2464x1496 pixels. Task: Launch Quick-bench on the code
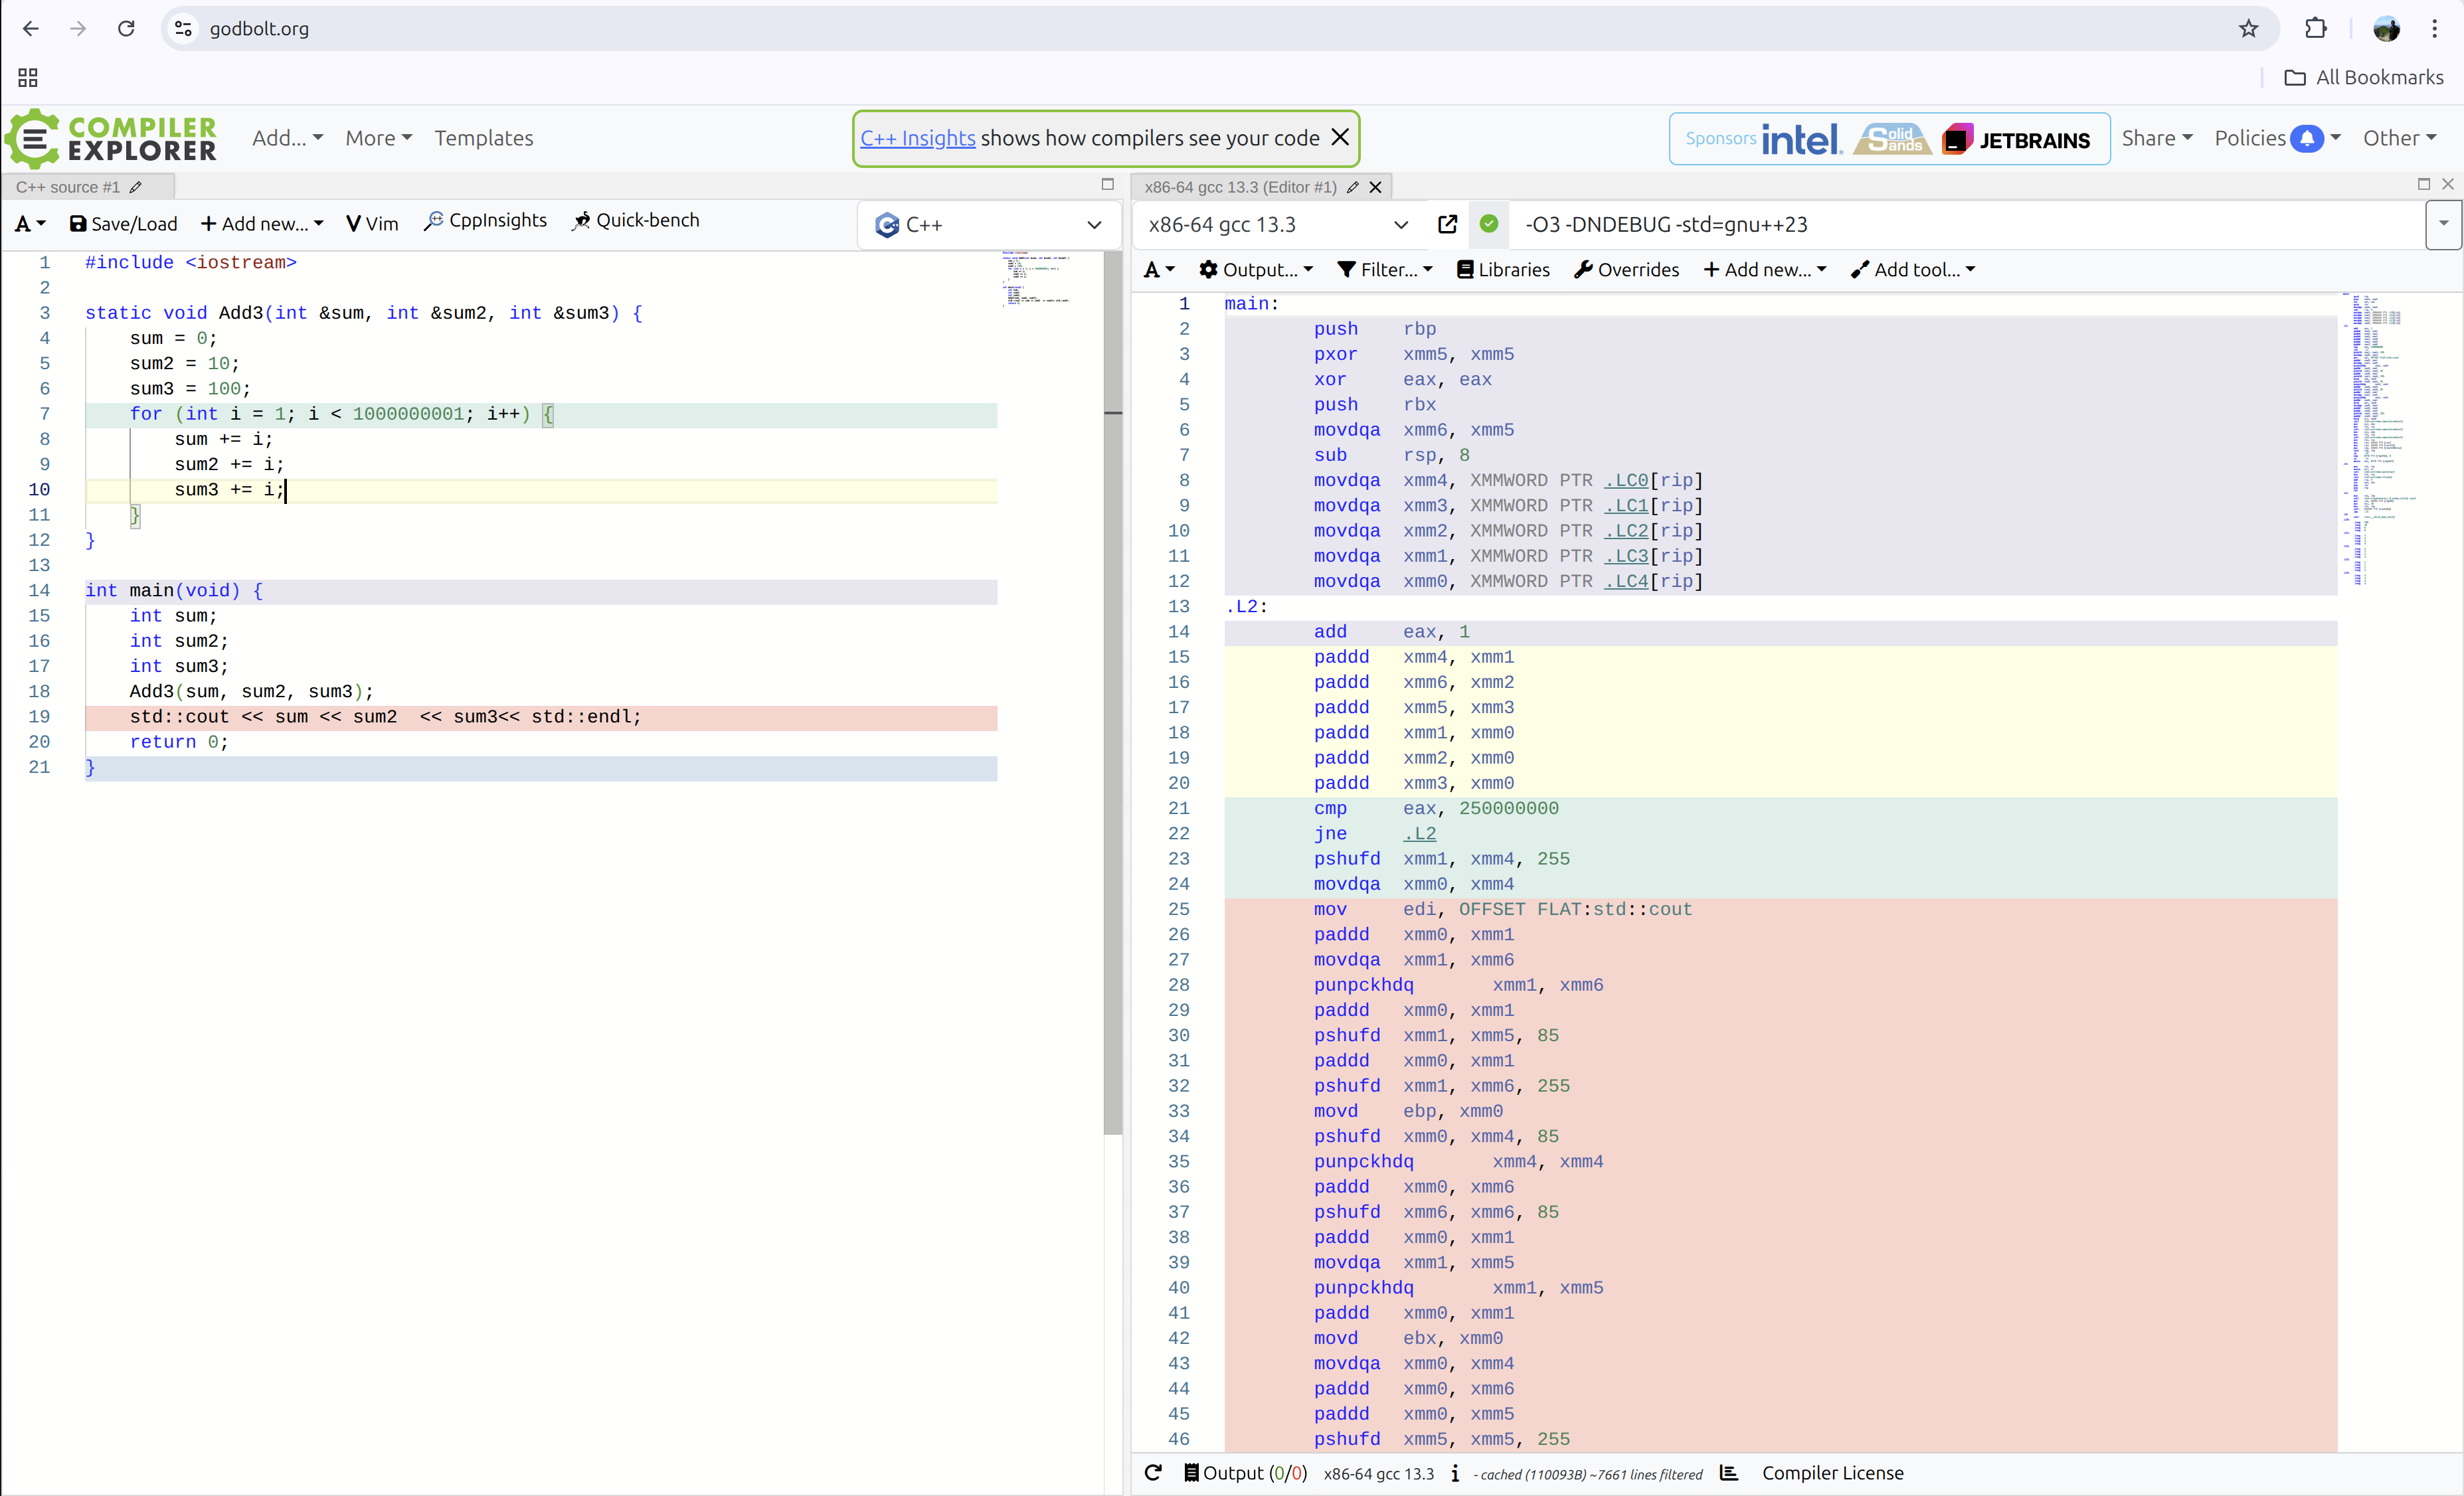point(636,220)
